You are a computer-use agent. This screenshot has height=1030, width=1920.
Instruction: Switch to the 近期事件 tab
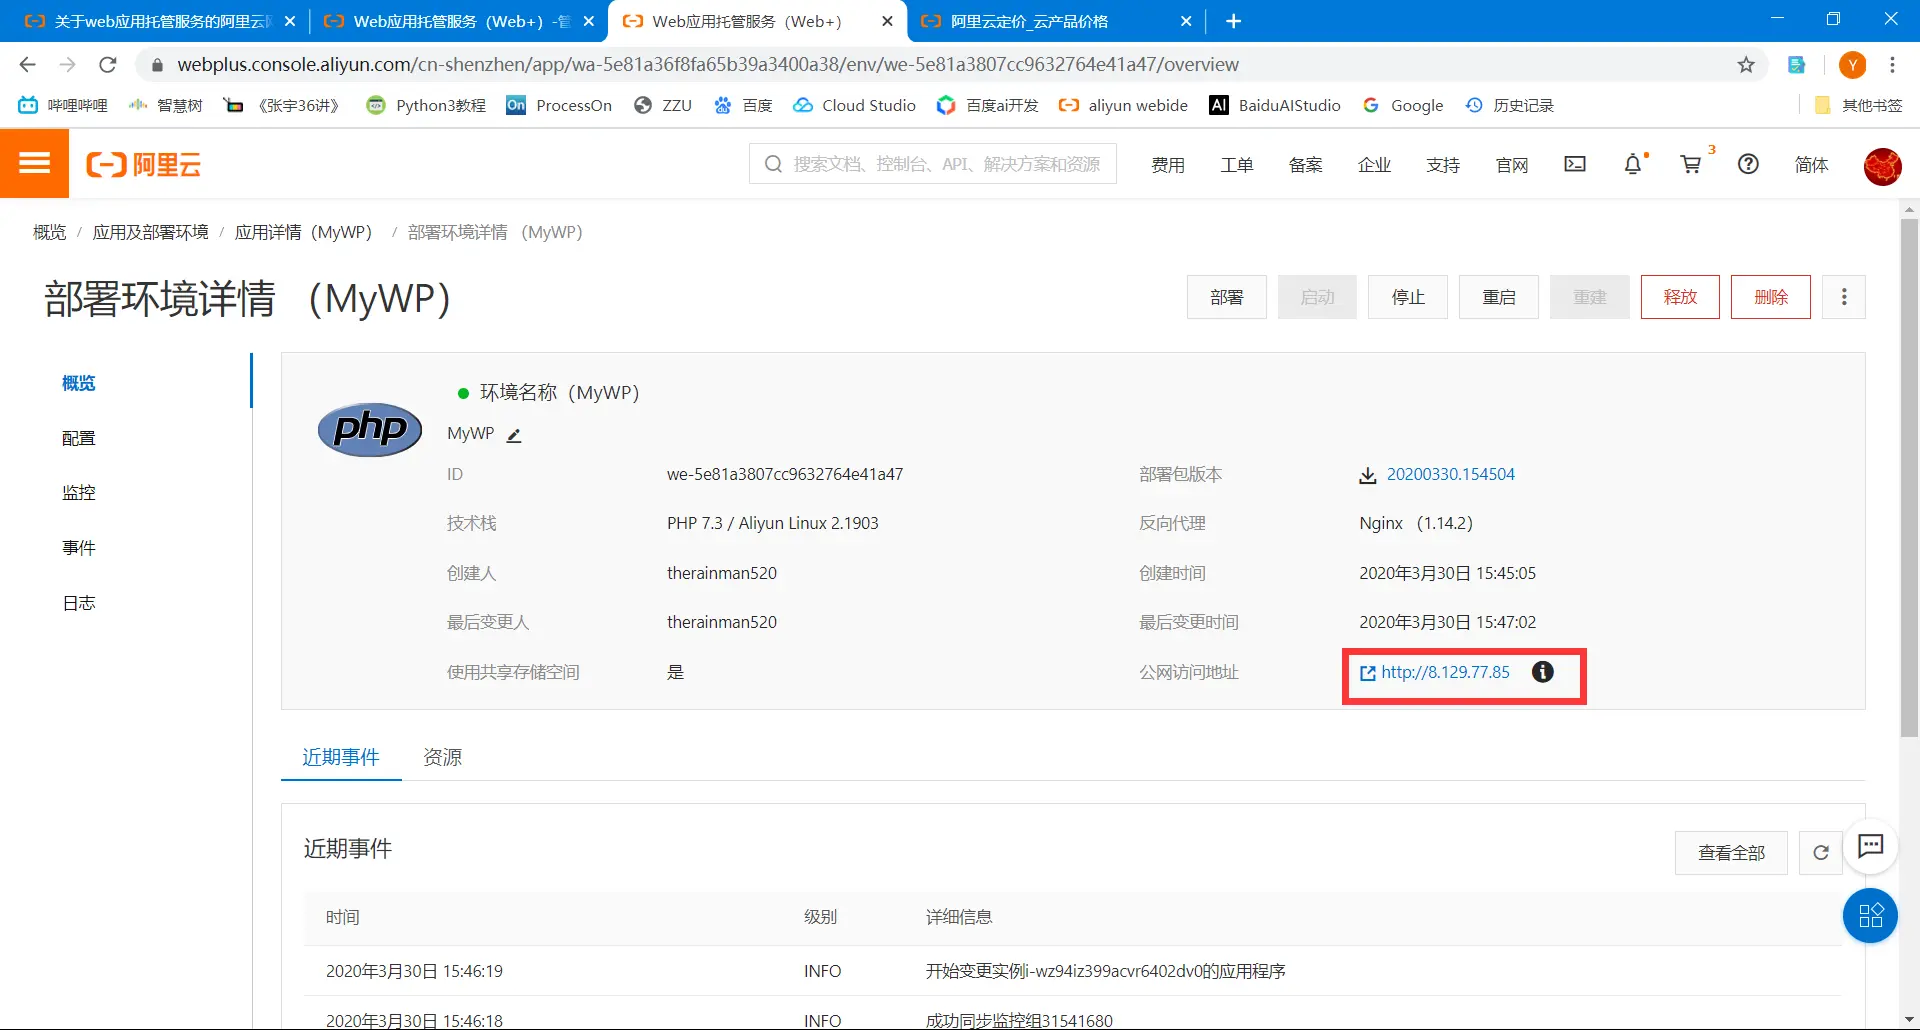coord(341,757)
